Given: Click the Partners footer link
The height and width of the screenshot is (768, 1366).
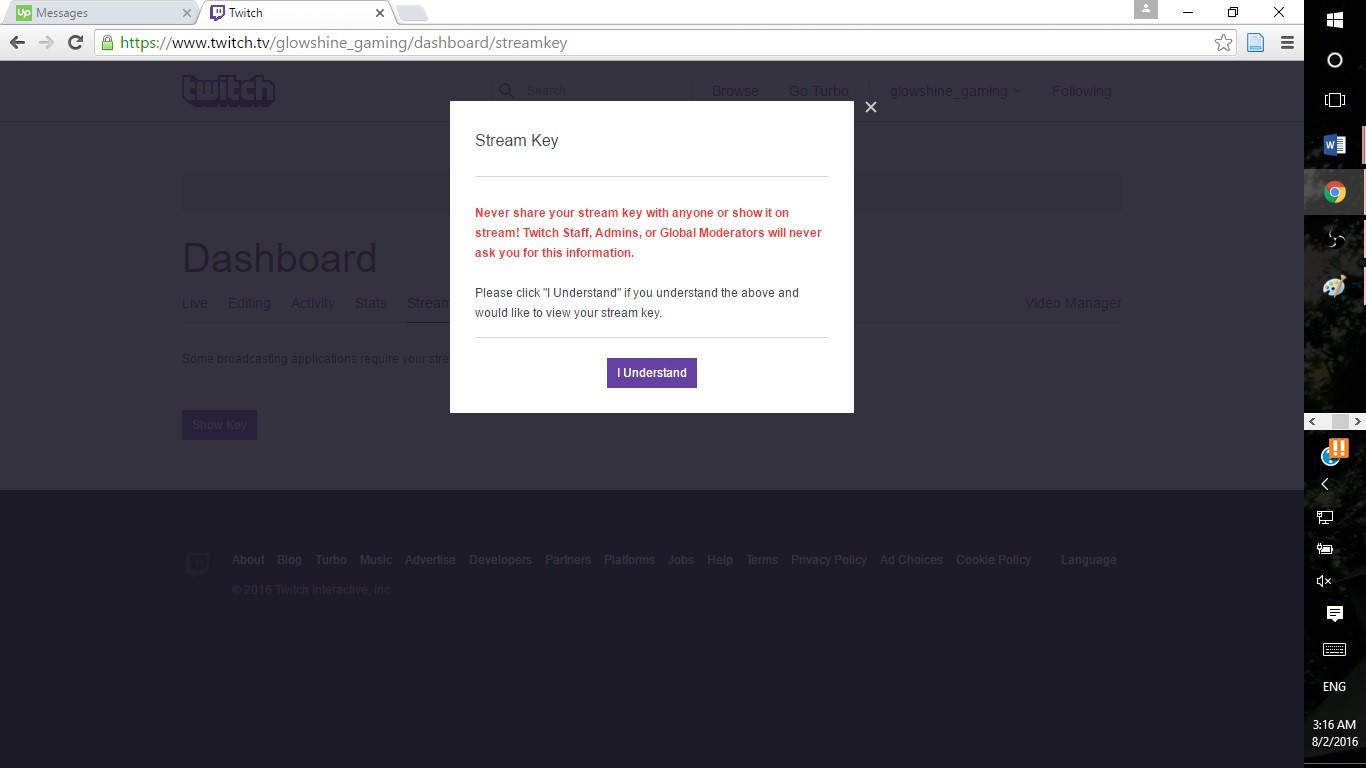Looking at the screenshot, I should 568,560.
